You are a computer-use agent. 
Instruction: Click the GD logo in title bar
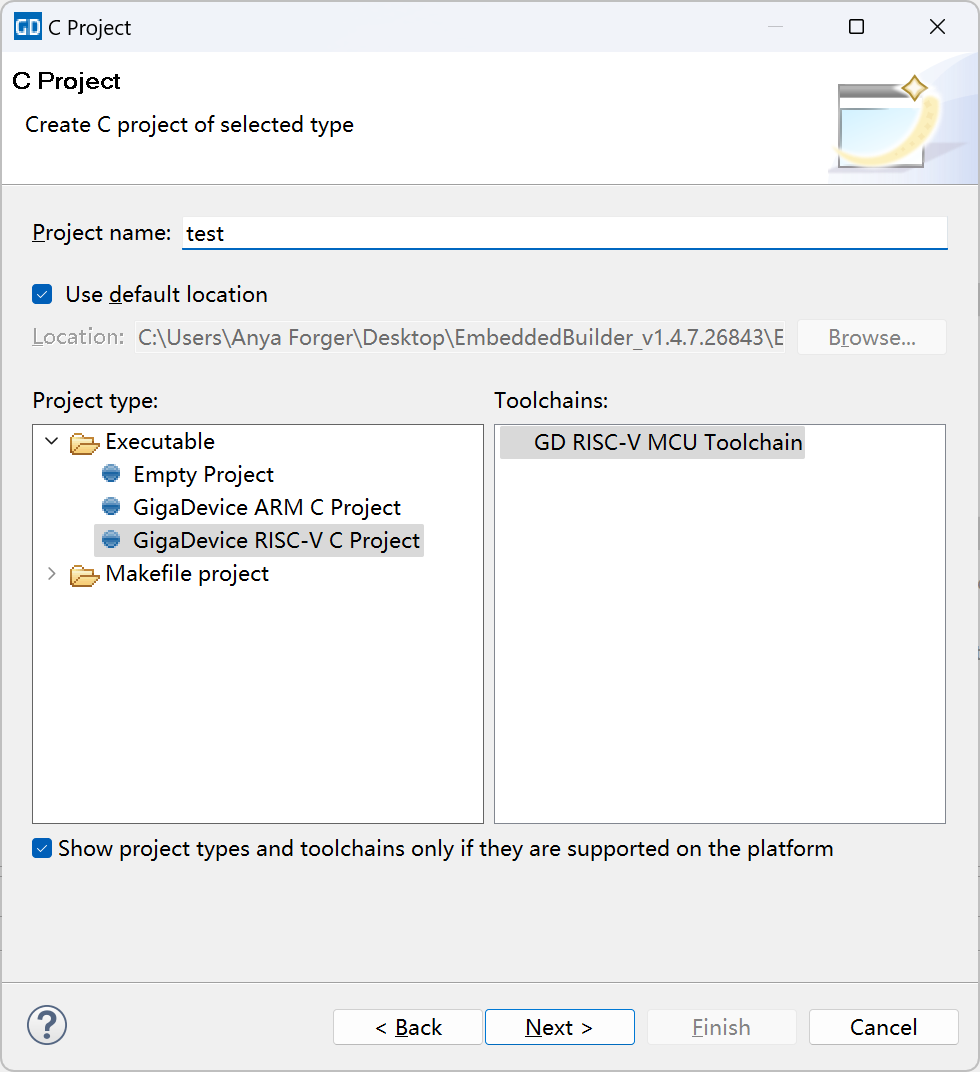coord(27,27)
